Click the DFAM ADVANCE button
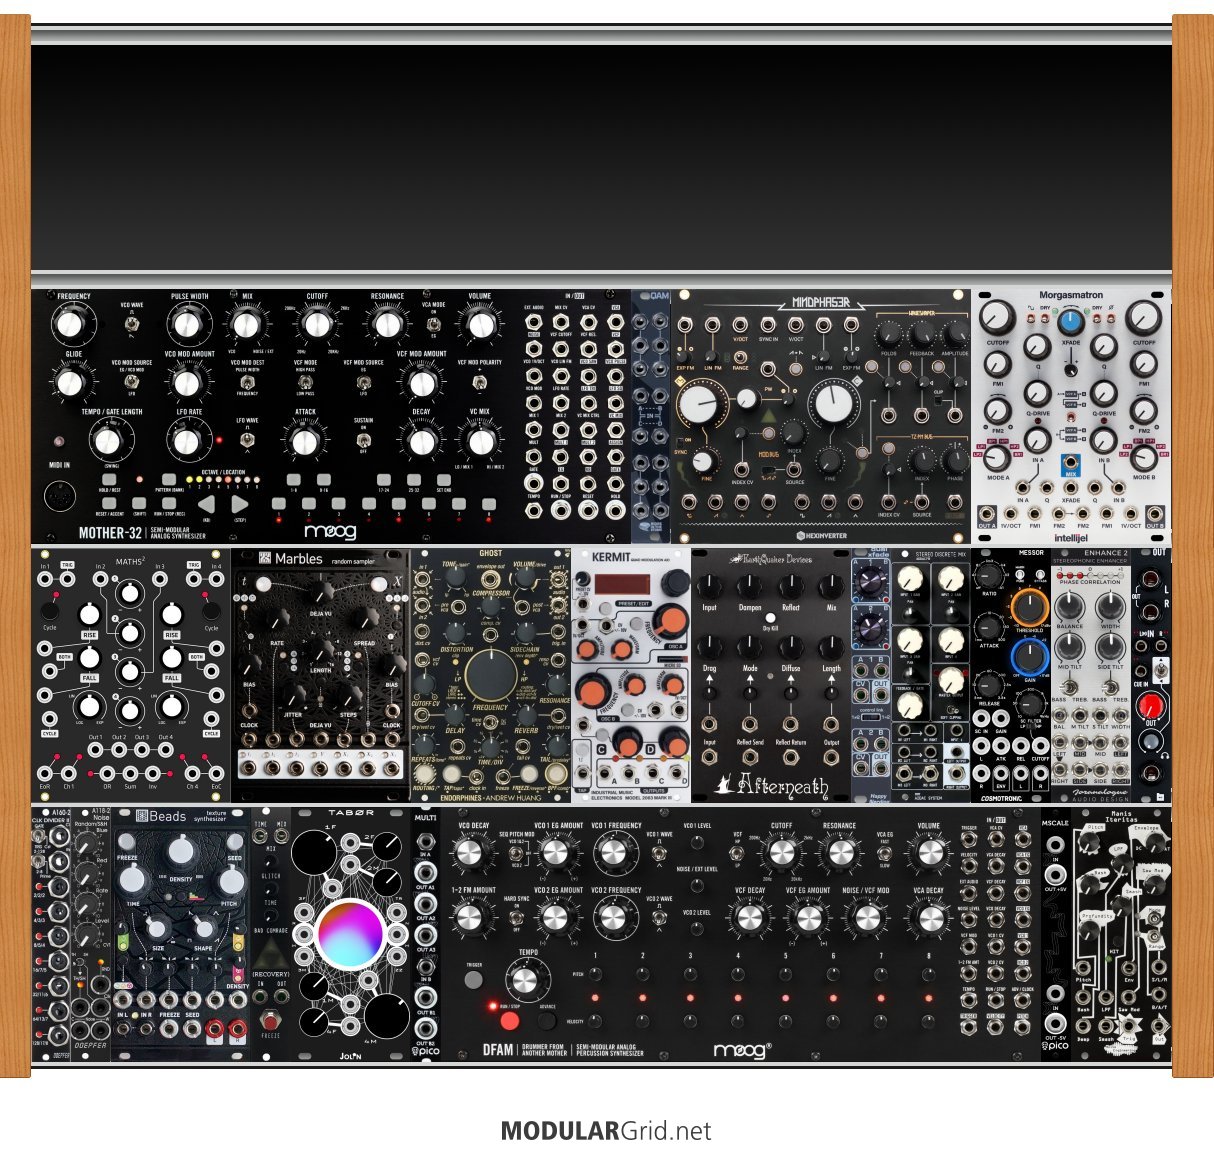The image size is (1214, 1152). (x=546, y=1021)
